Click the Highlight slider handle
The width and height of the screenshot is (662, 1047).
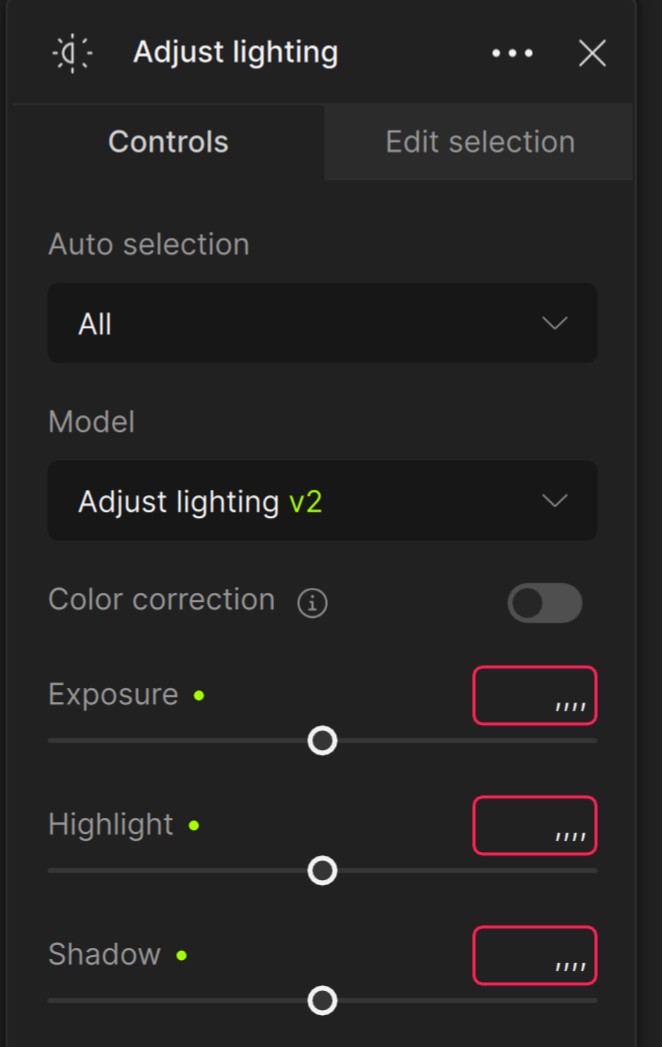coord(322,871)
